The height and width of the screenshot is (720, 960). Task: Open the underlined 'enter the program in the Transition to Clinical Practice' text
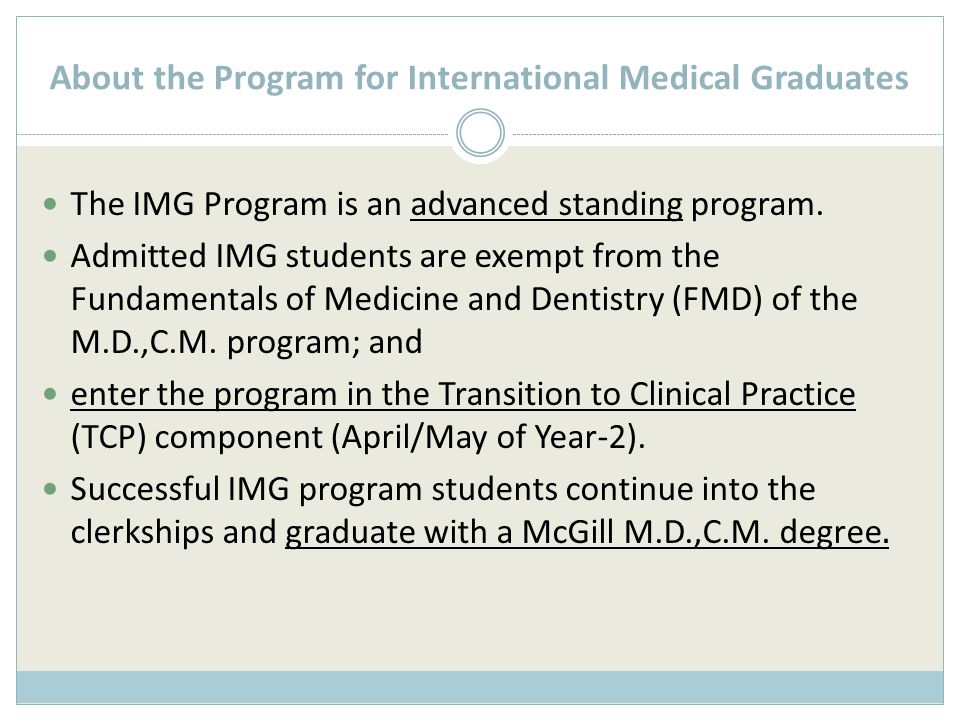pyautogui.click(x=463, y=394)
